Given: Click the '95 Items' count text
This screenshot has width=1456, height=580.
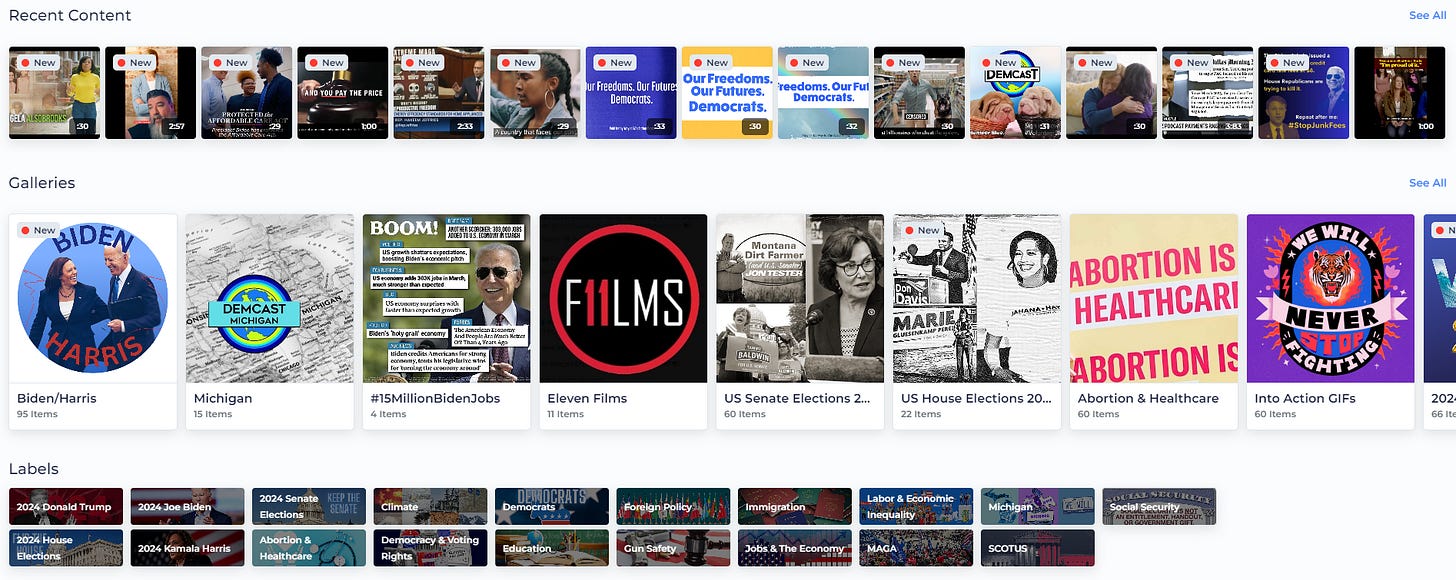Looking at the screenshot, I should click(38, 414).
